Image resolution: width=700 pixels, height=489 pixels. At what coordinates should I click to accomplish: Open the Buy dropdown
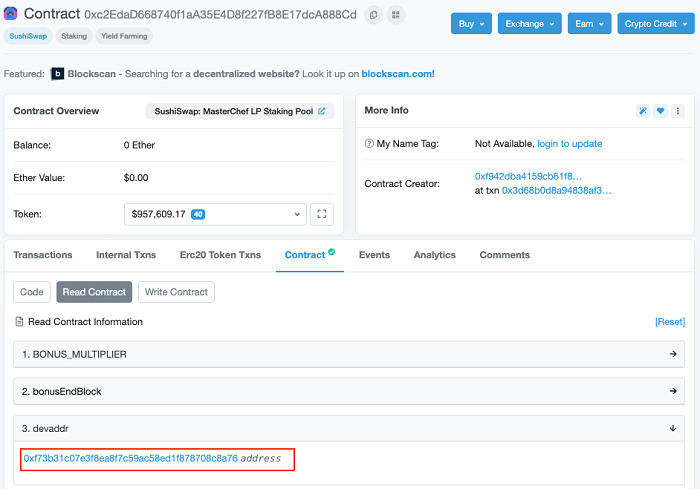tap(473, 23)
